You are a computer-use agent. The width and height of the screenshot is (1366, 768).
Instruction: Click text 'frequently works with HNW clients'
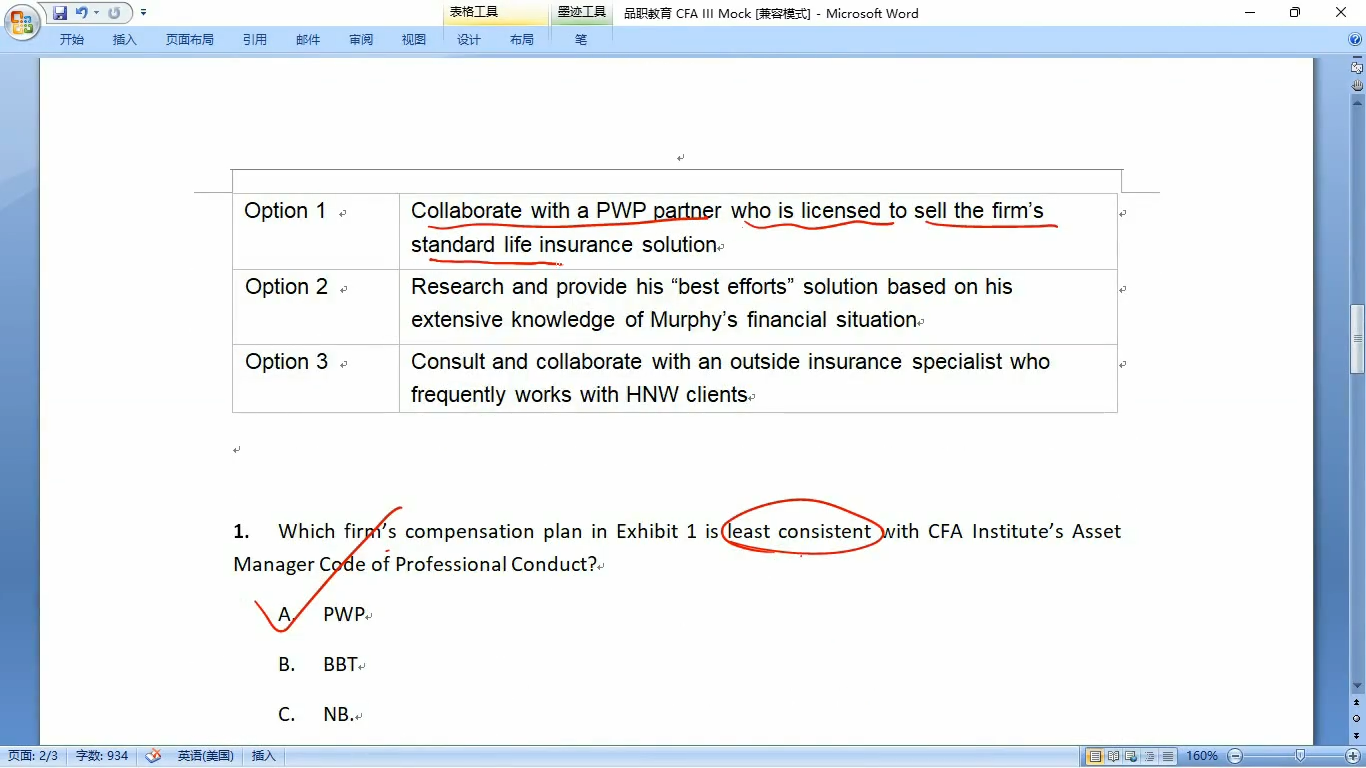tap(579, 395)
